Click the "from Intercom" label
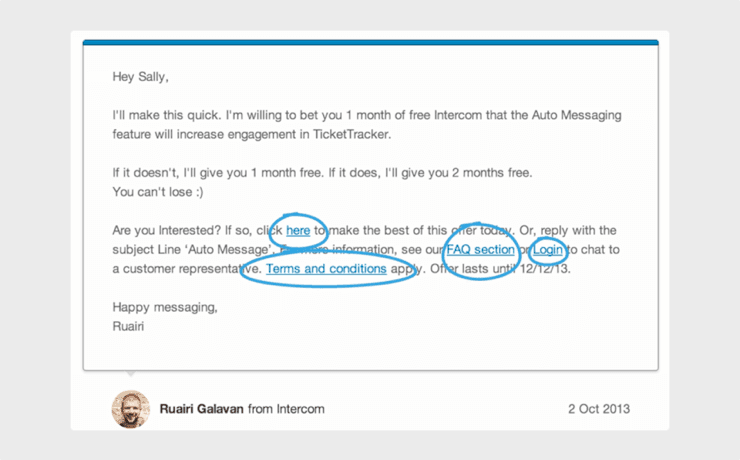Viewport: 740px width, 460px height. click(x=286, y=409)
